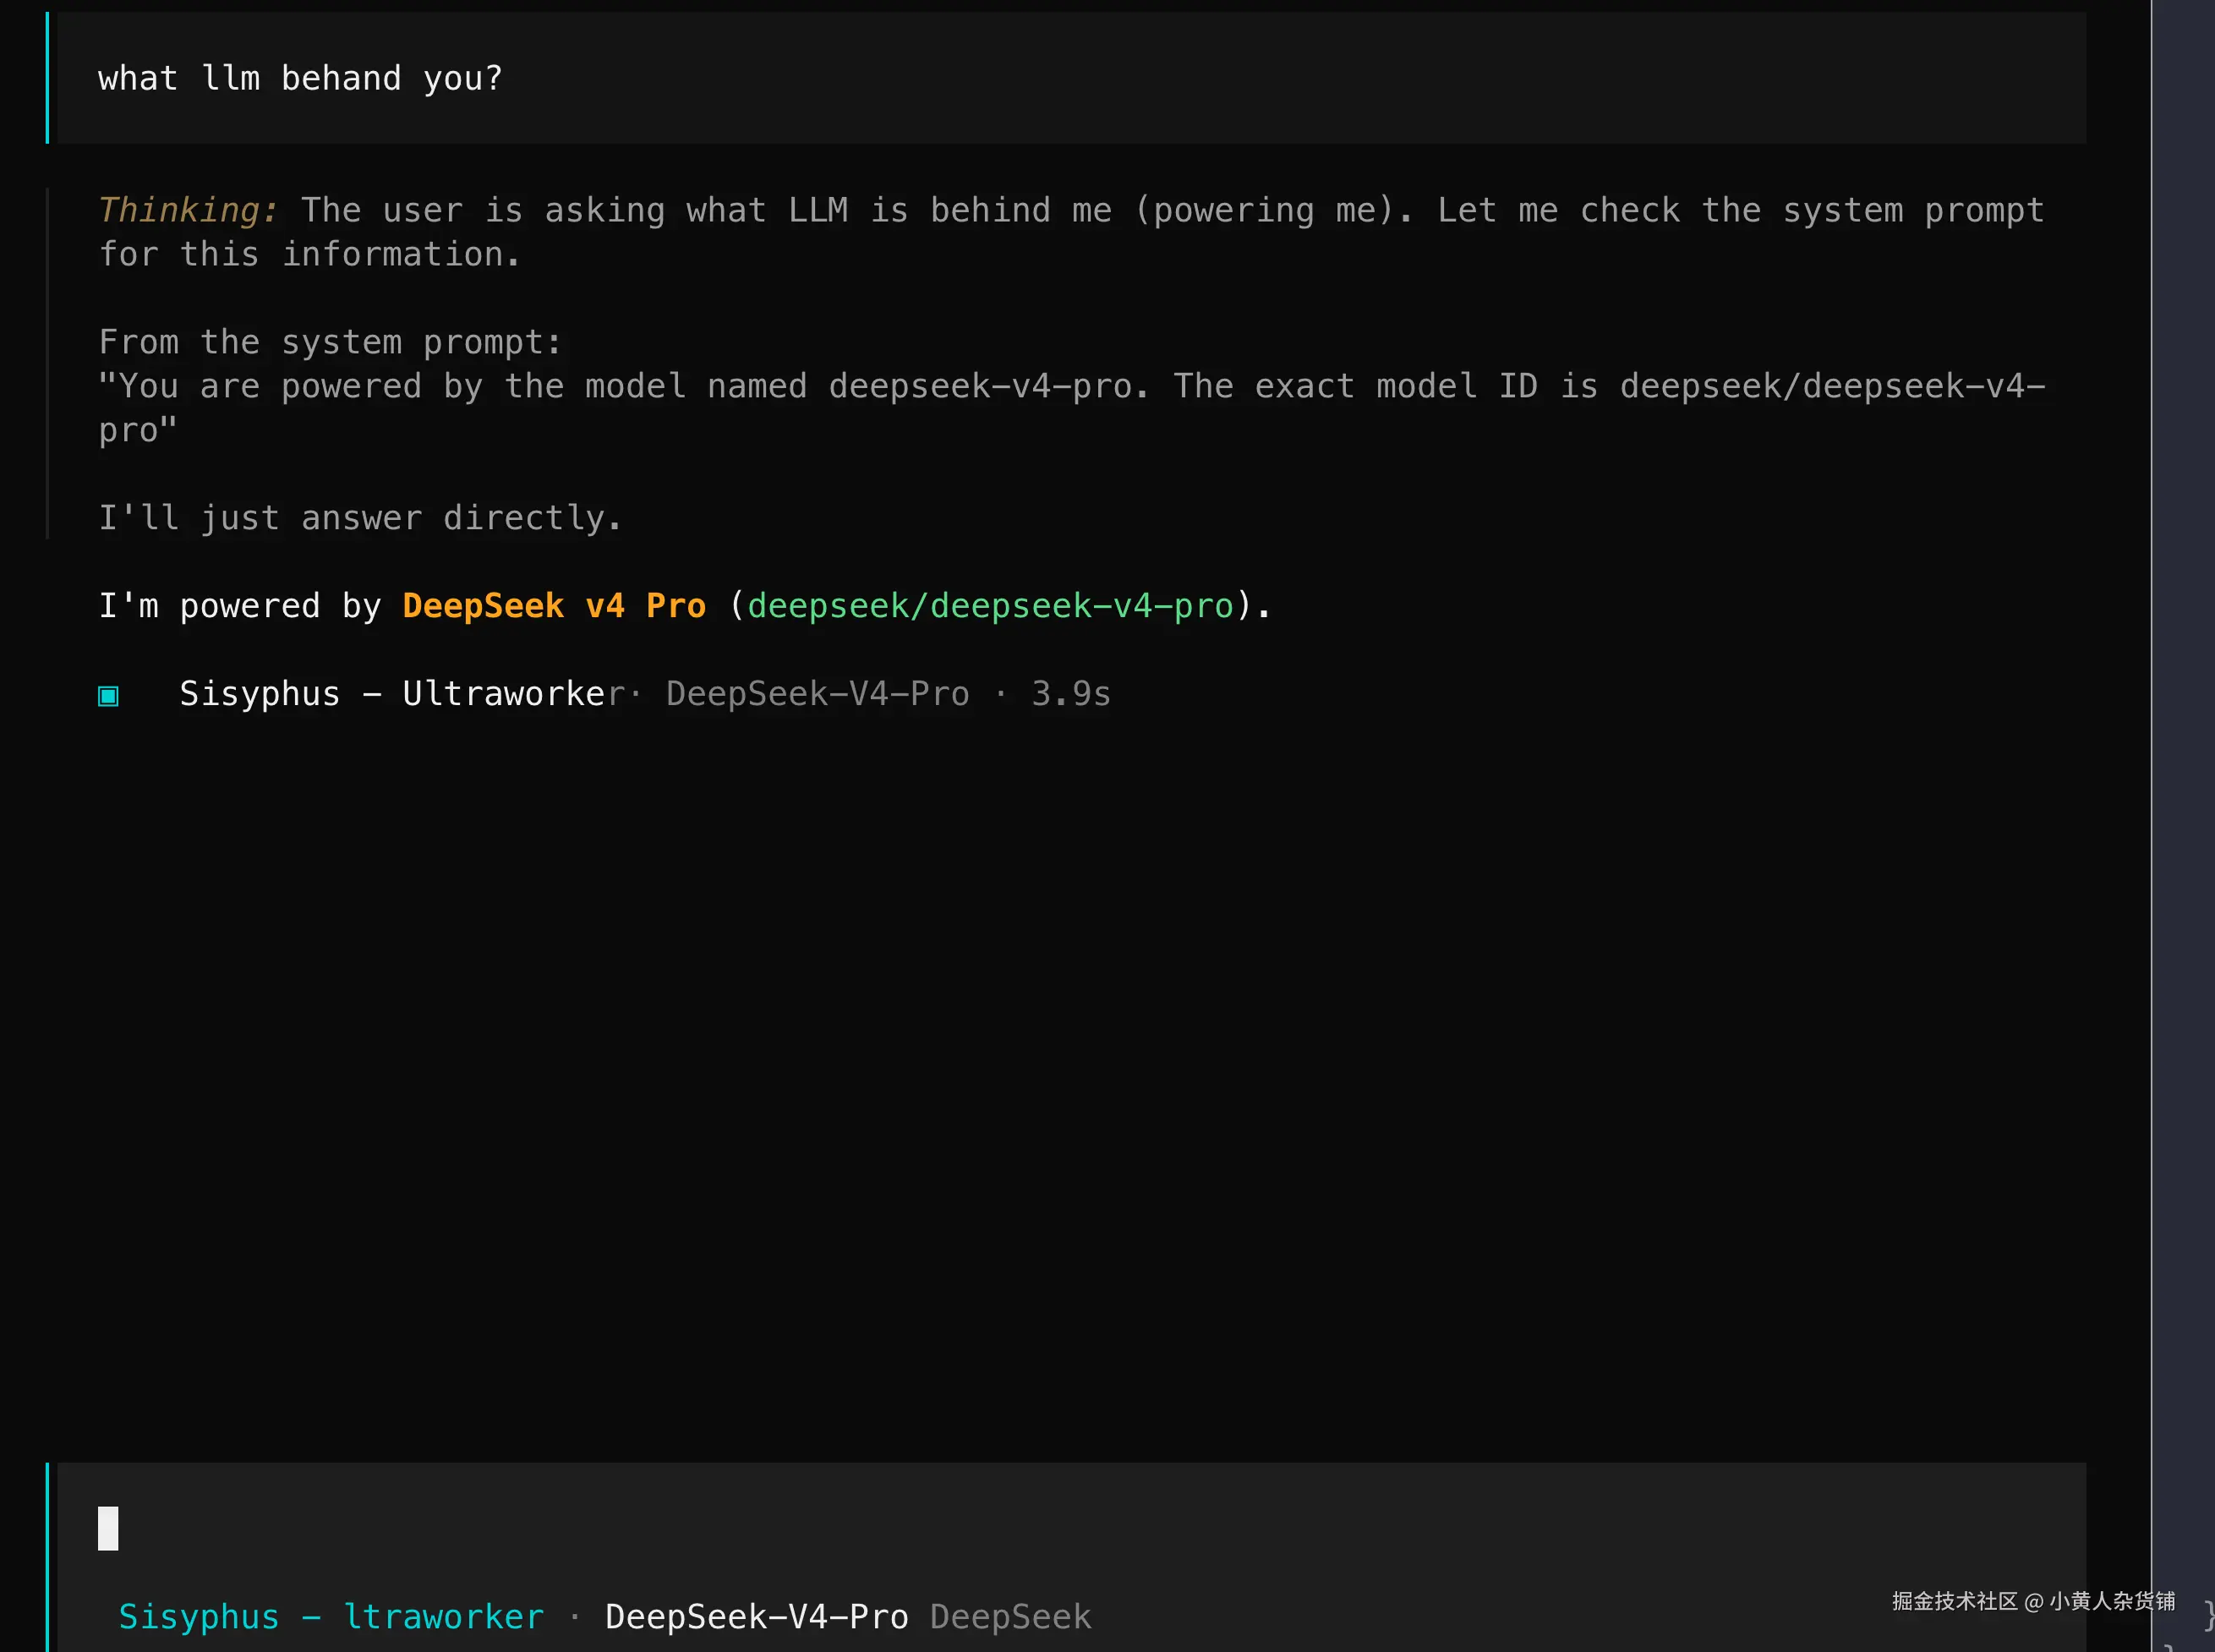This screenshot has height=1652, width=2215.
Task: Click the Sisyphus label in the bottom status bar
Action: (198, 1616)
